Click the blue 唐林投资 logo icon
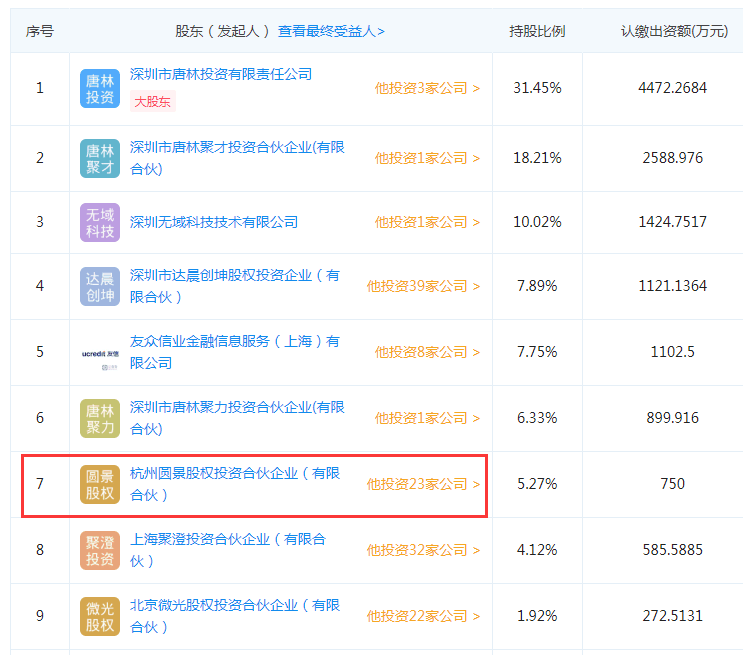This screenshot has width=743, height=655. point(99,88)
